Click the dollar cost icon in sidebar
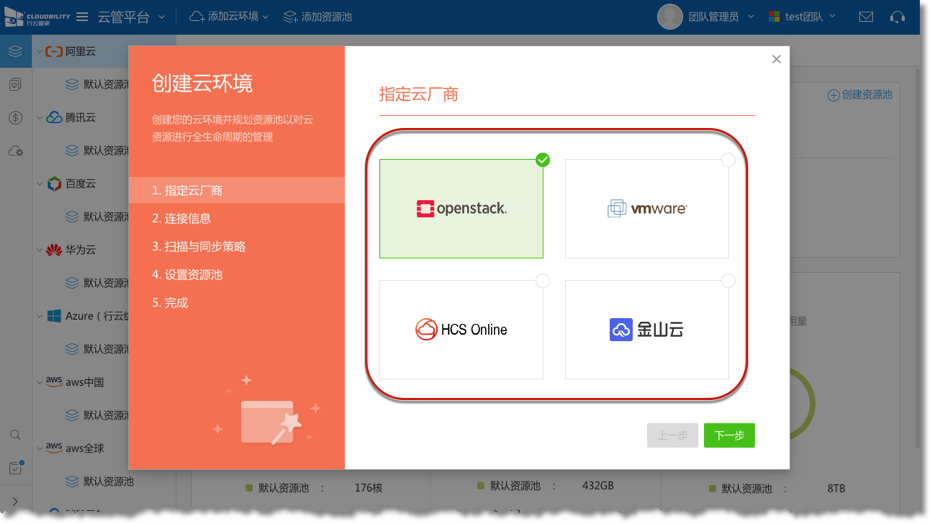The image size is (930, 524). point(15,117)
